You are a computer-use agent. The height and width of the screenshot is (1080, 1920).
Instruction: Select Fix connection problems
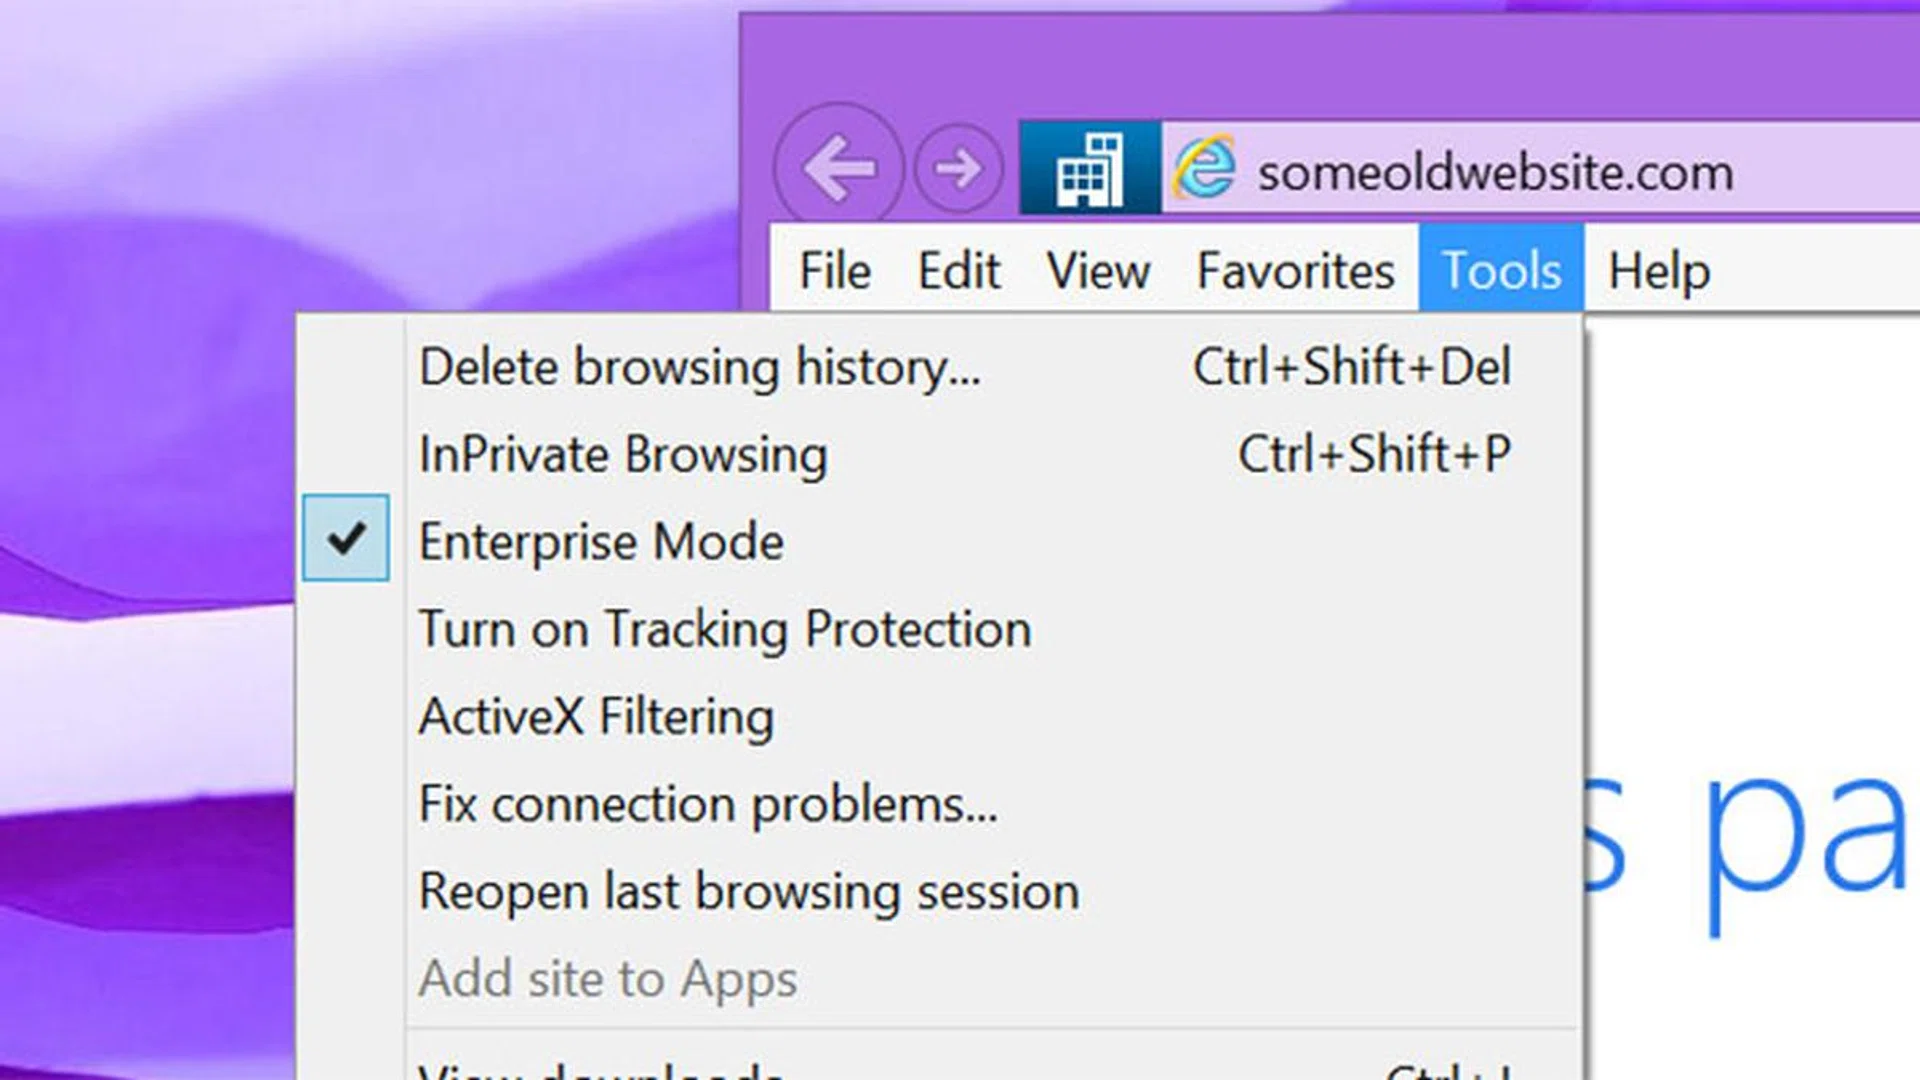click(x=708, y=804)
